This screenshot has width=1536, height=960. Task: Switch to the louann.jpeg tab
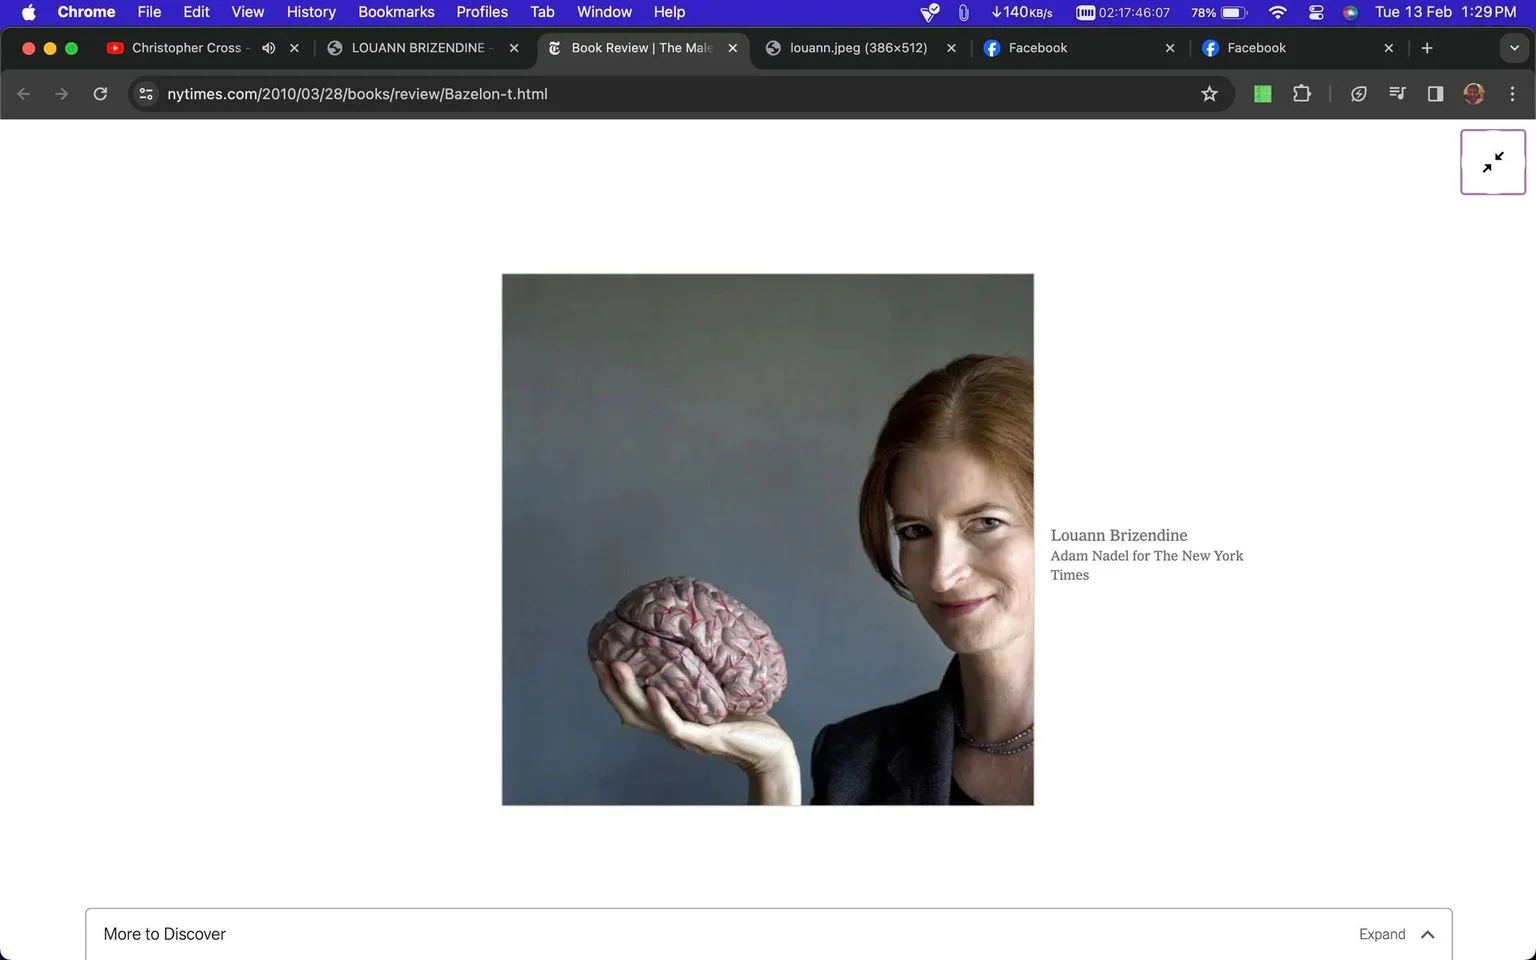[x=860, y=48]
